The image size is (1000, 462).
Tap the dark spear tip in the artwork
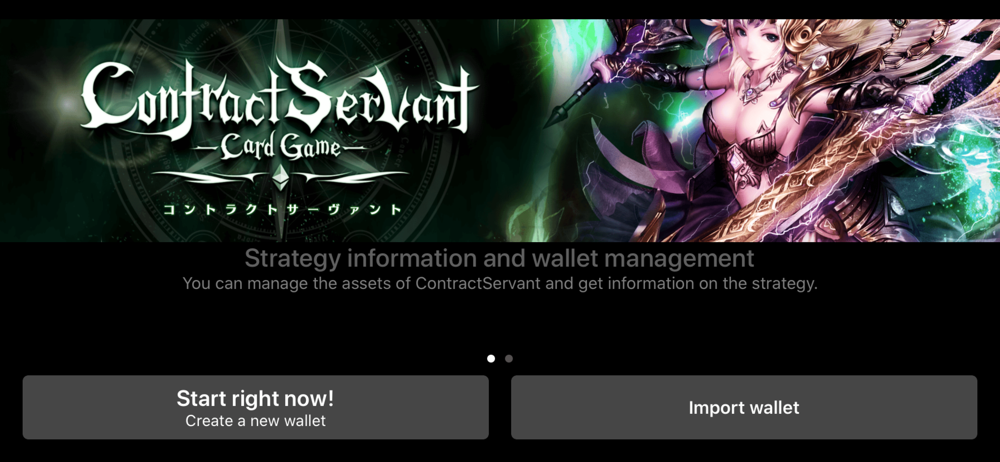point(556,114)
